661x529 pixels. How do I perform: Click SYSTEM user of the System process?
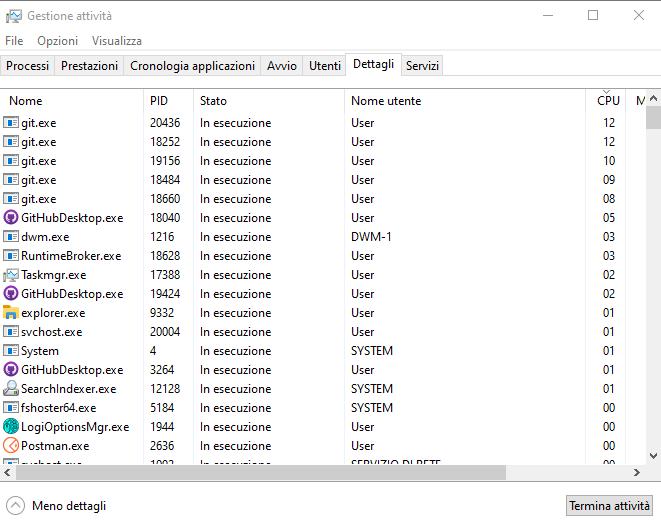(x=372, y=351)
